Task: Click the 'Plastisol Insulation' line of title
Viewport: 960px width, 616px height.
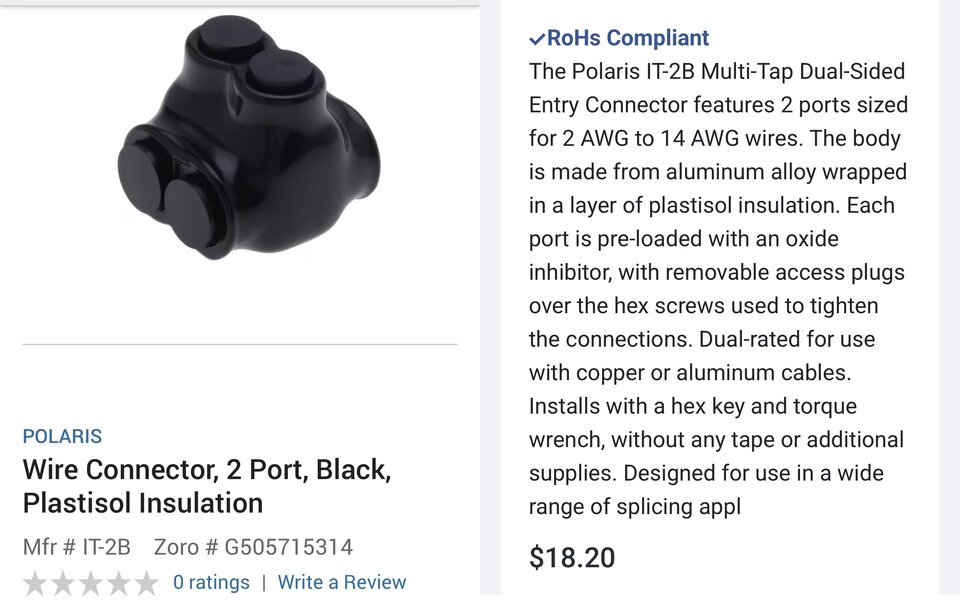Action: coord(143,503)
